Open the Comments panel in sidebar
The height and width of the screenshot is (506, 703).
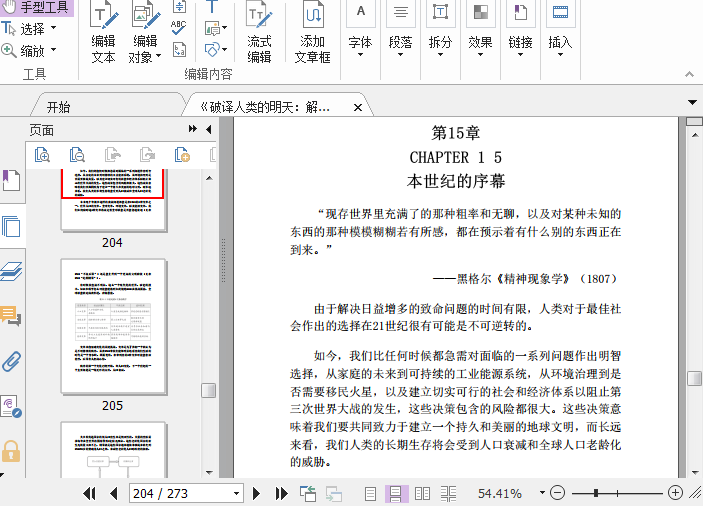(11, 316)
